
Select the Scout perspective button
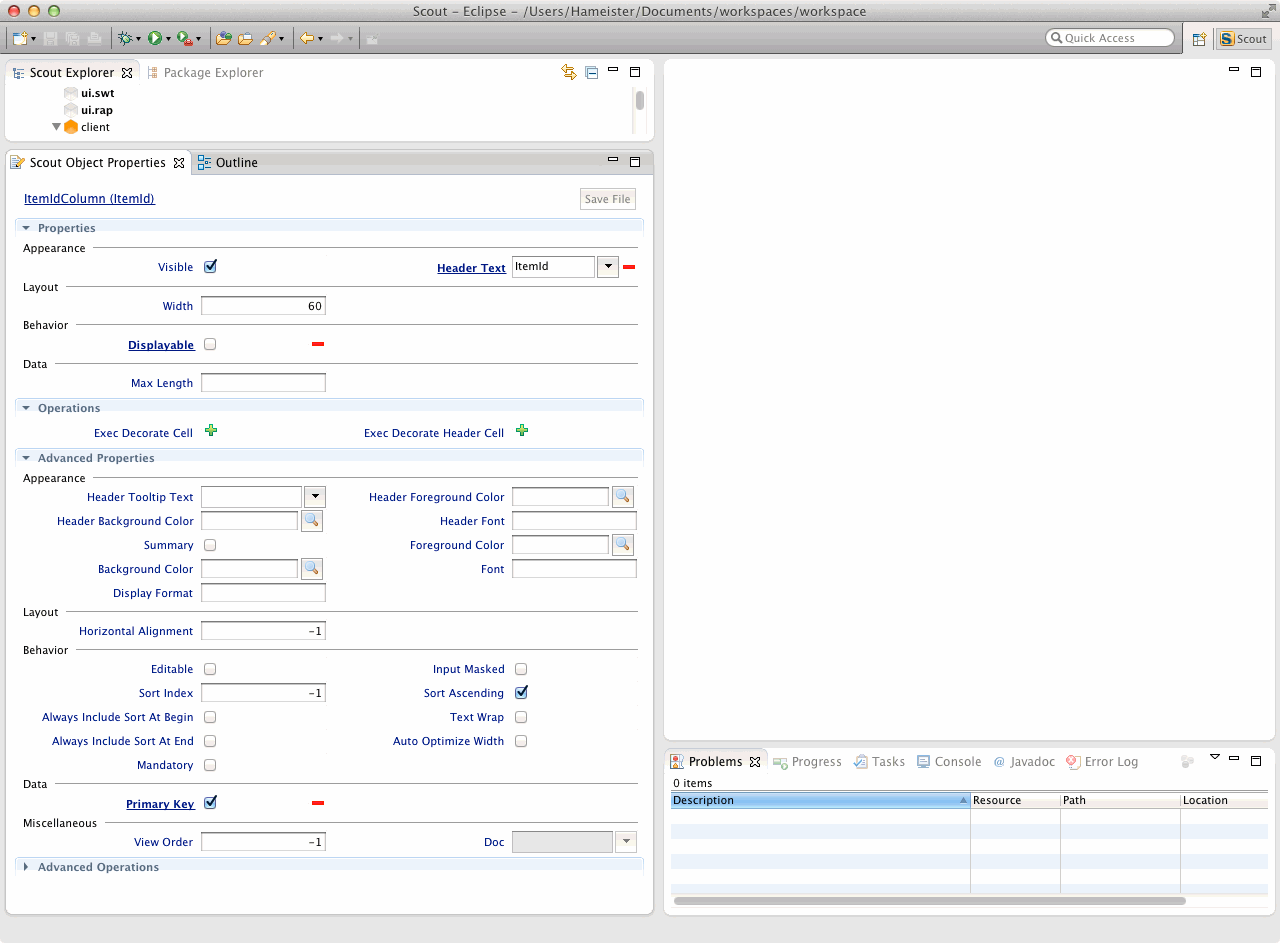[1243, 39]
